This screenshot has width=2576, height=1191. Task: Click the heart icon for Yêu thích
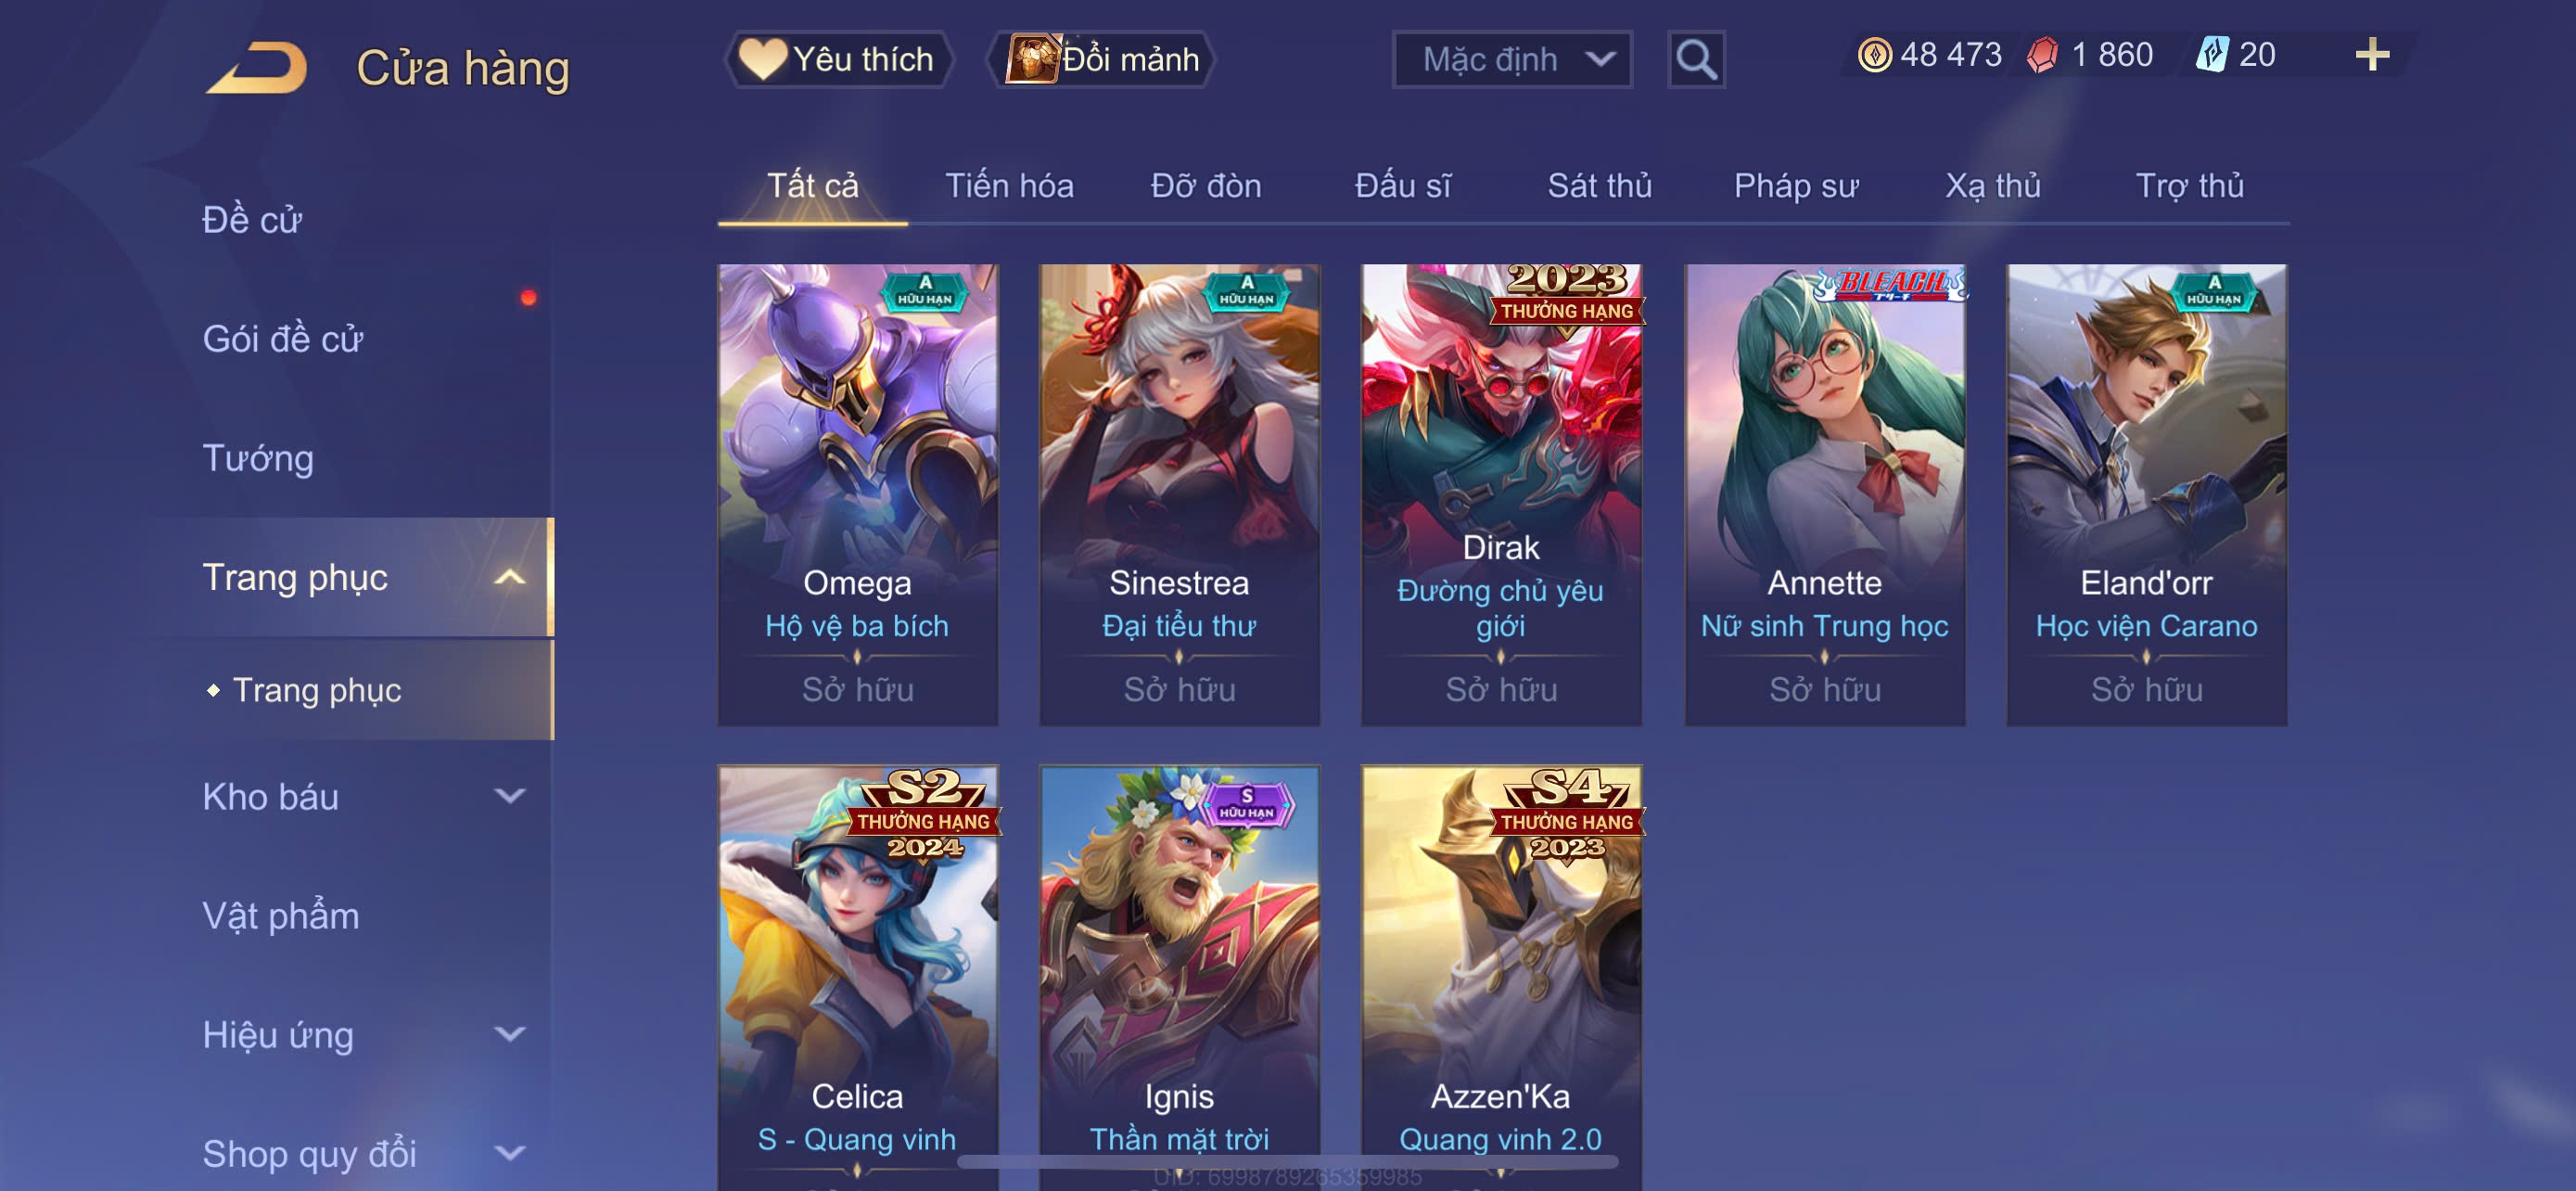tap(762, 59)
